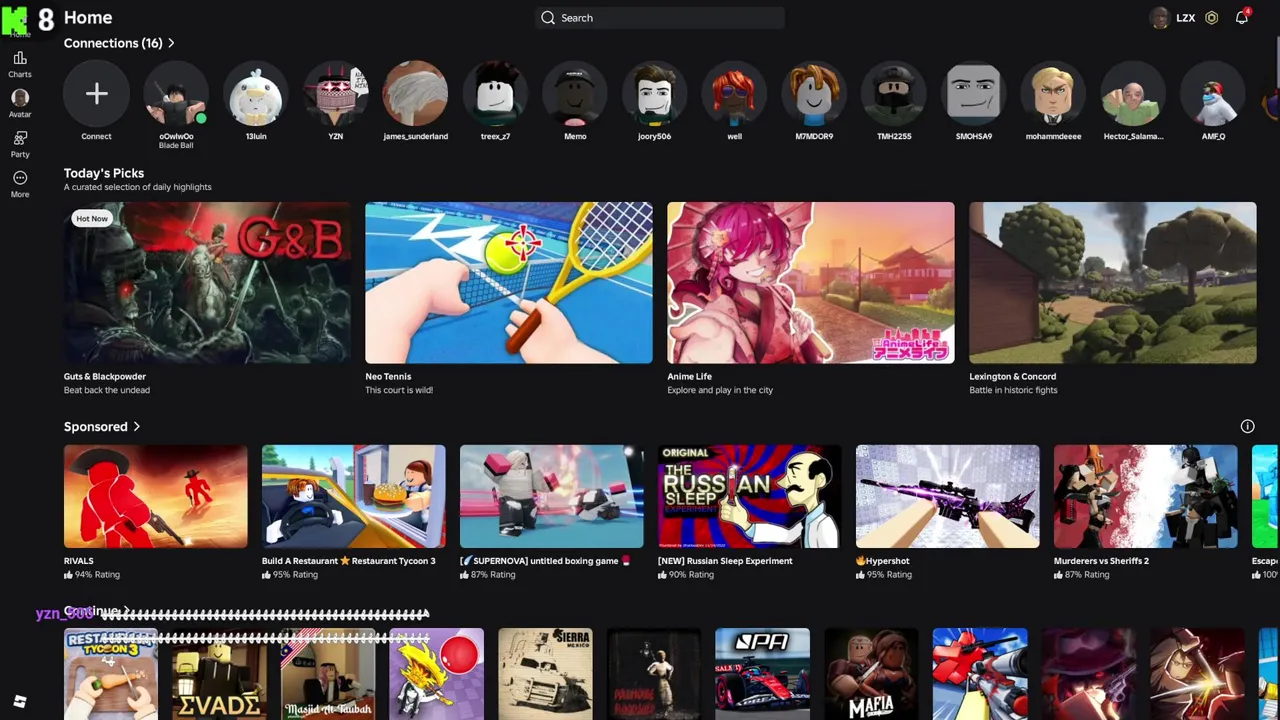This screenshot has width=1280, height=720.
Task: Open the SPA racing game thumbnail
Action: coord(762,674)
